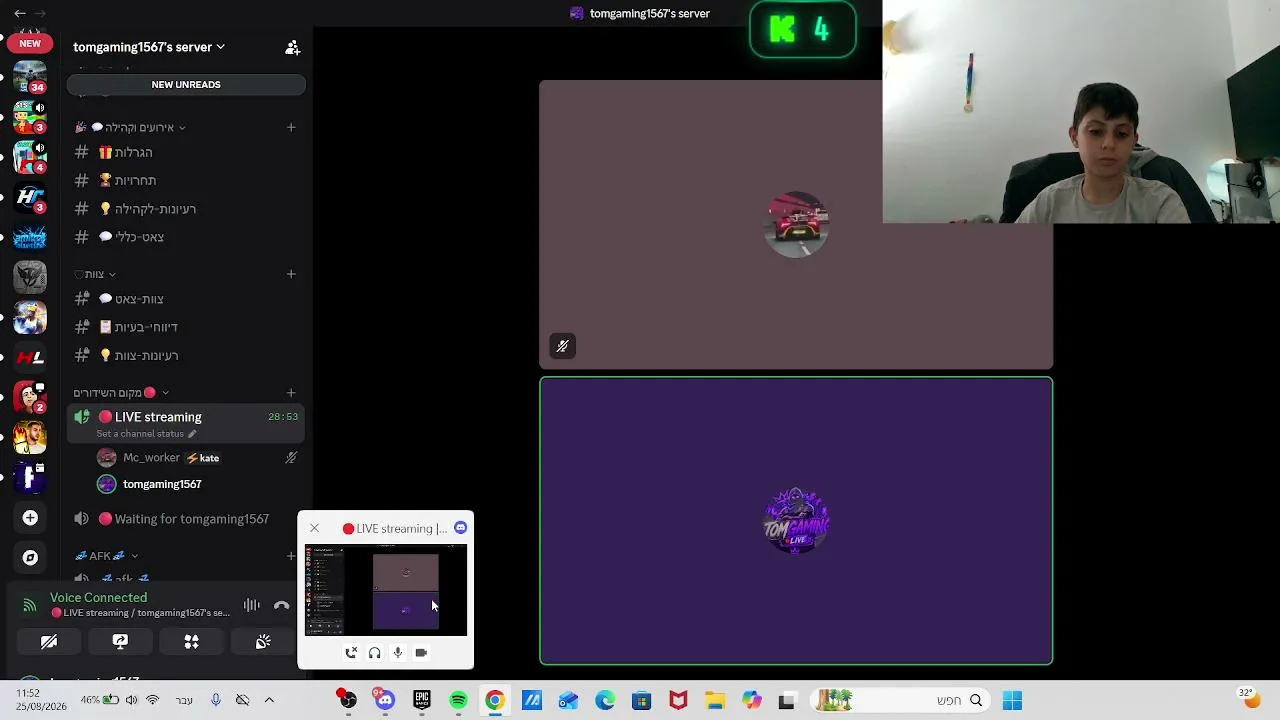Open the soundboard button
This screenshot has height=720, width=1280.
click(x=263, y=642)
